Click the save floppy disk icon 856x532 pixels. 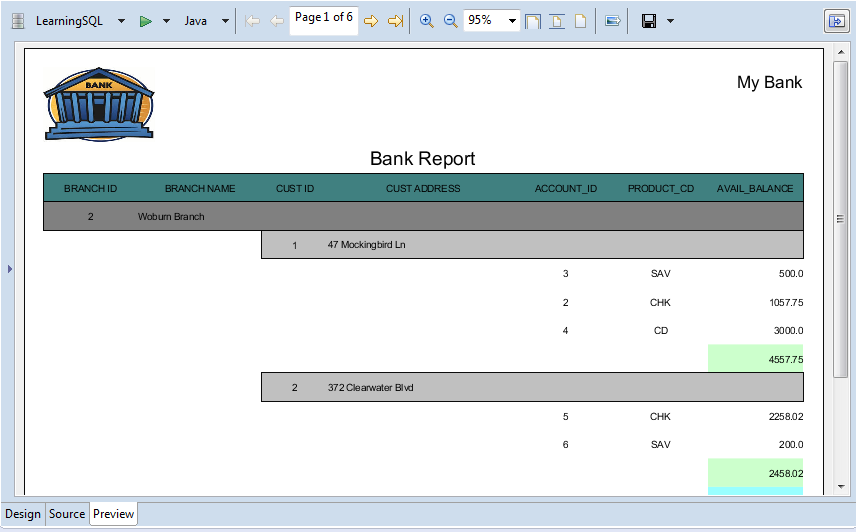point(649,21)
